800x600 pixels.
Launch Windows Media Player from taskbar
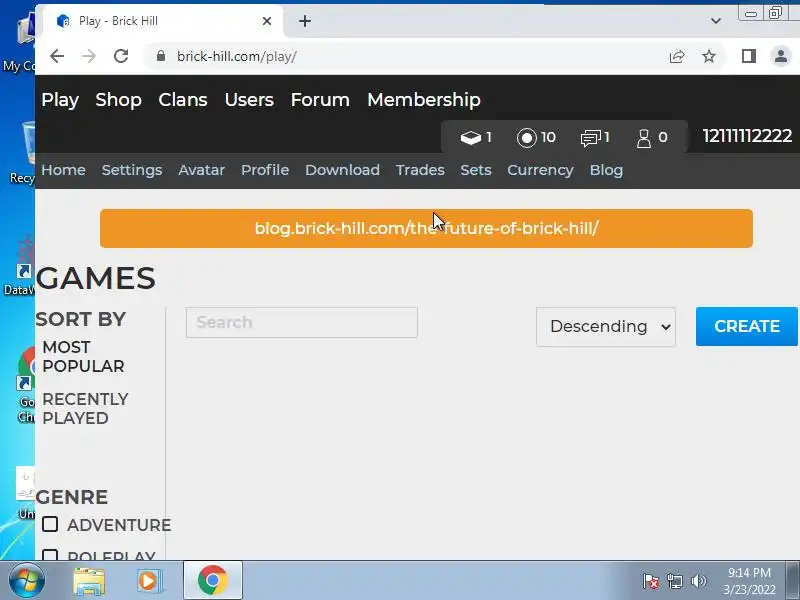pyautogui.click(x=149, y=581)
